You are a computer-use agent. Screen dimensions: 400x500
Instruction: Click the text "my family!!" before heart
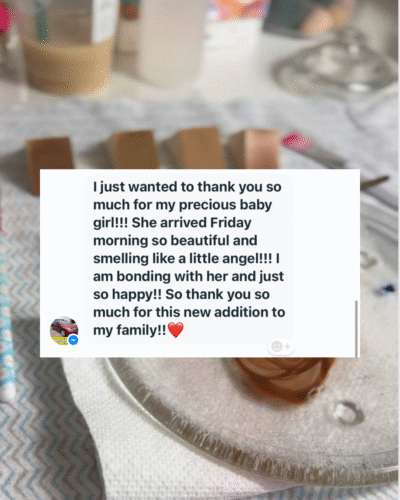click(129, 331)
